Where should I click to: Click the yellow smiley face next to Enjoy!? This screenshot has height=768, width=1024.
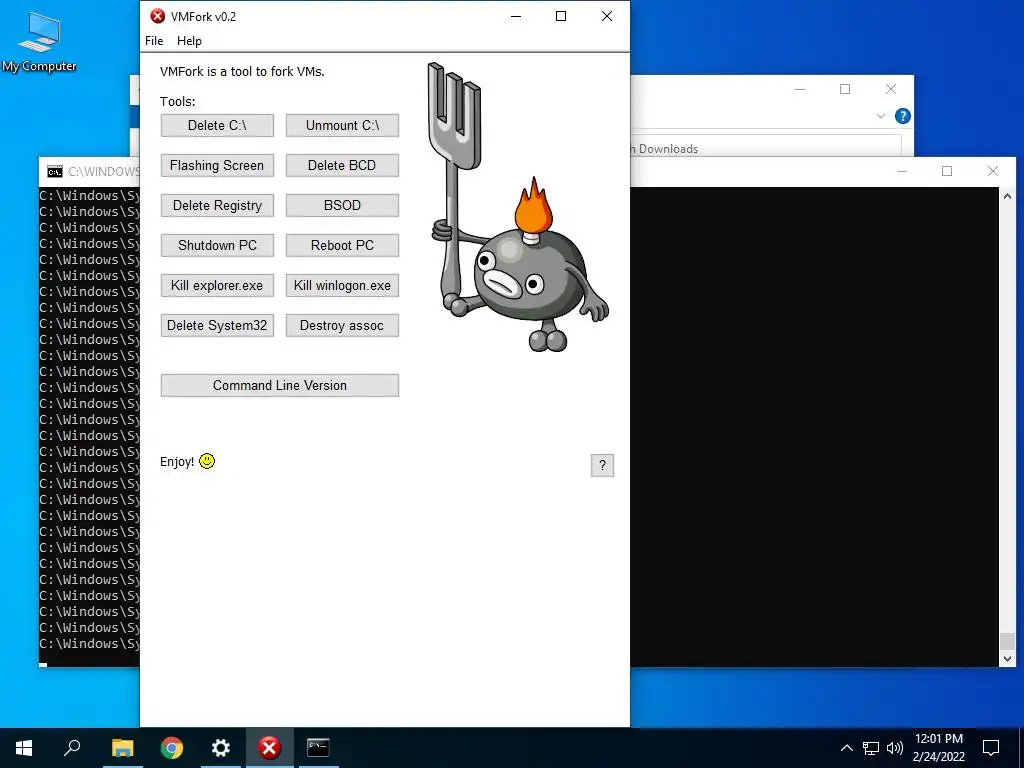tap(207, 461)
